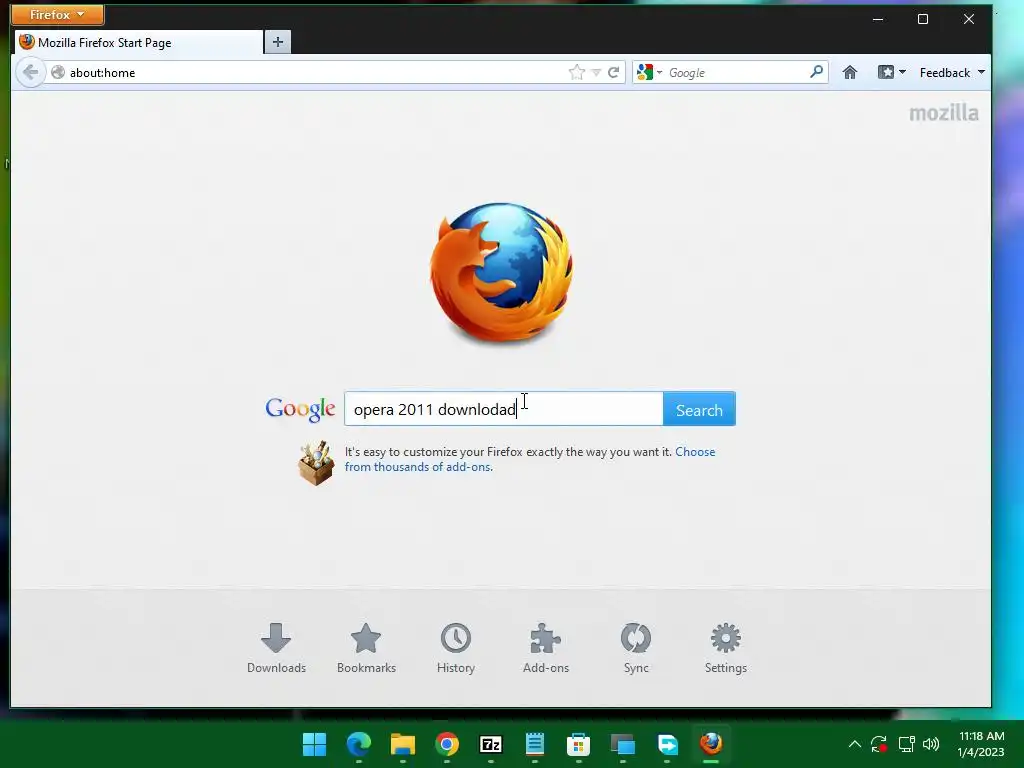
Task: Click the network tray icon
Action: (x=906, y=744)
